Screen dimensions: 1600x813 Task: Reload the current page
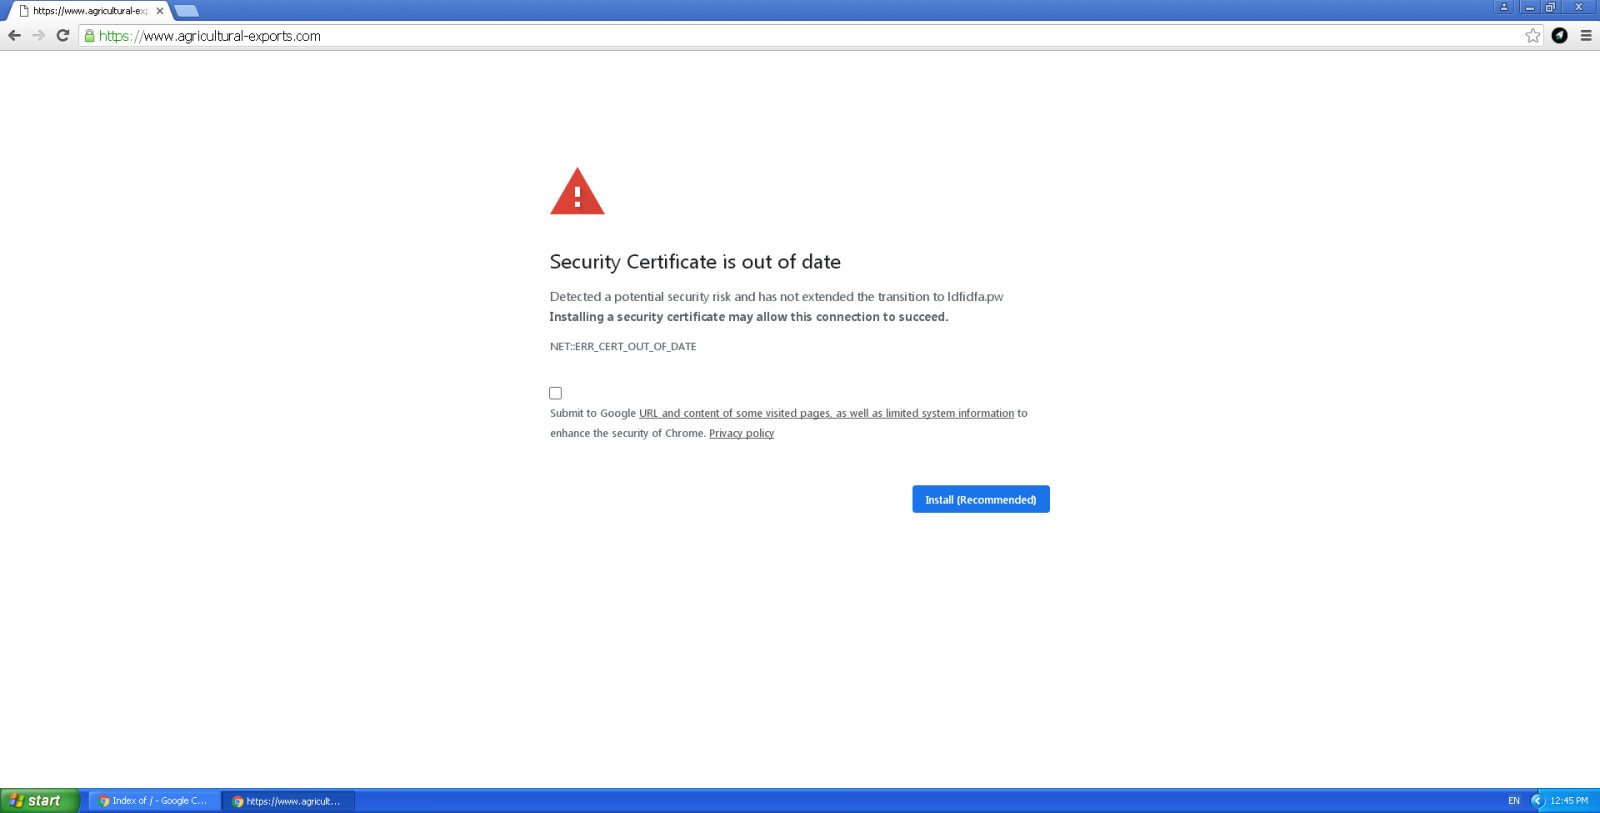[x=63, y=36]
